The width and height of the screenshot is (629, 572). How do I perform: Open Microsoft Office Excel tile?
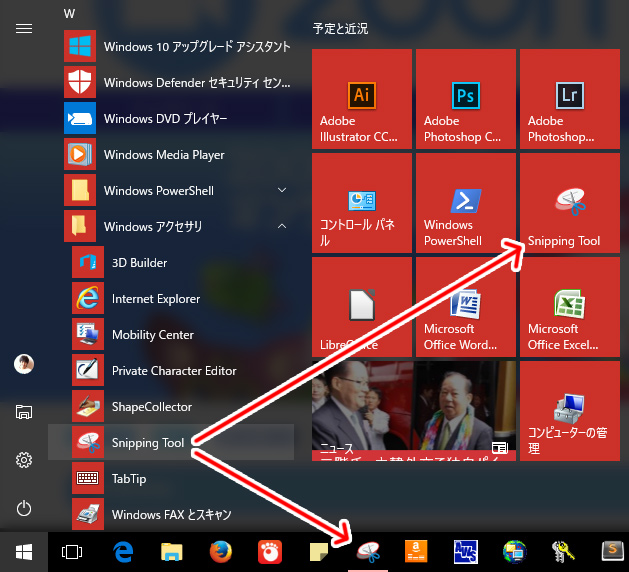pos(569,308)
